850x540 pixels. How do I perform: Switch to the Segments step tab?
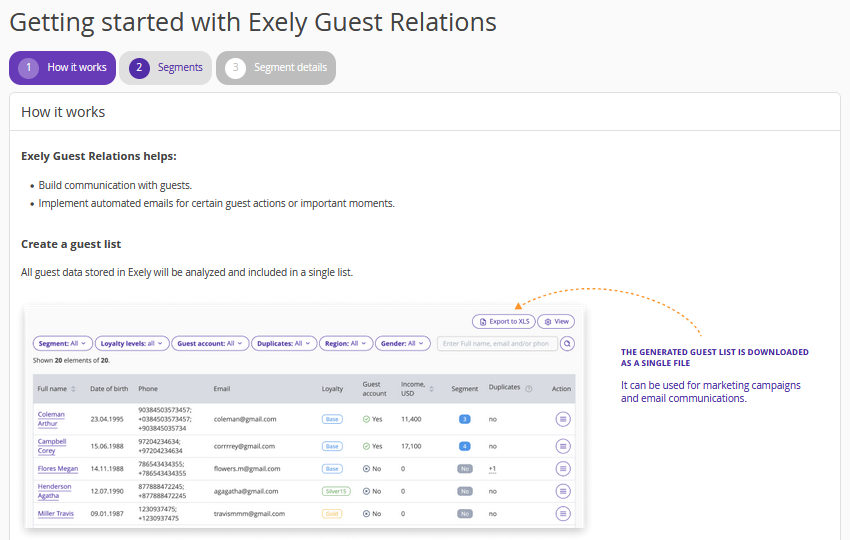click(x=166, y=68)
